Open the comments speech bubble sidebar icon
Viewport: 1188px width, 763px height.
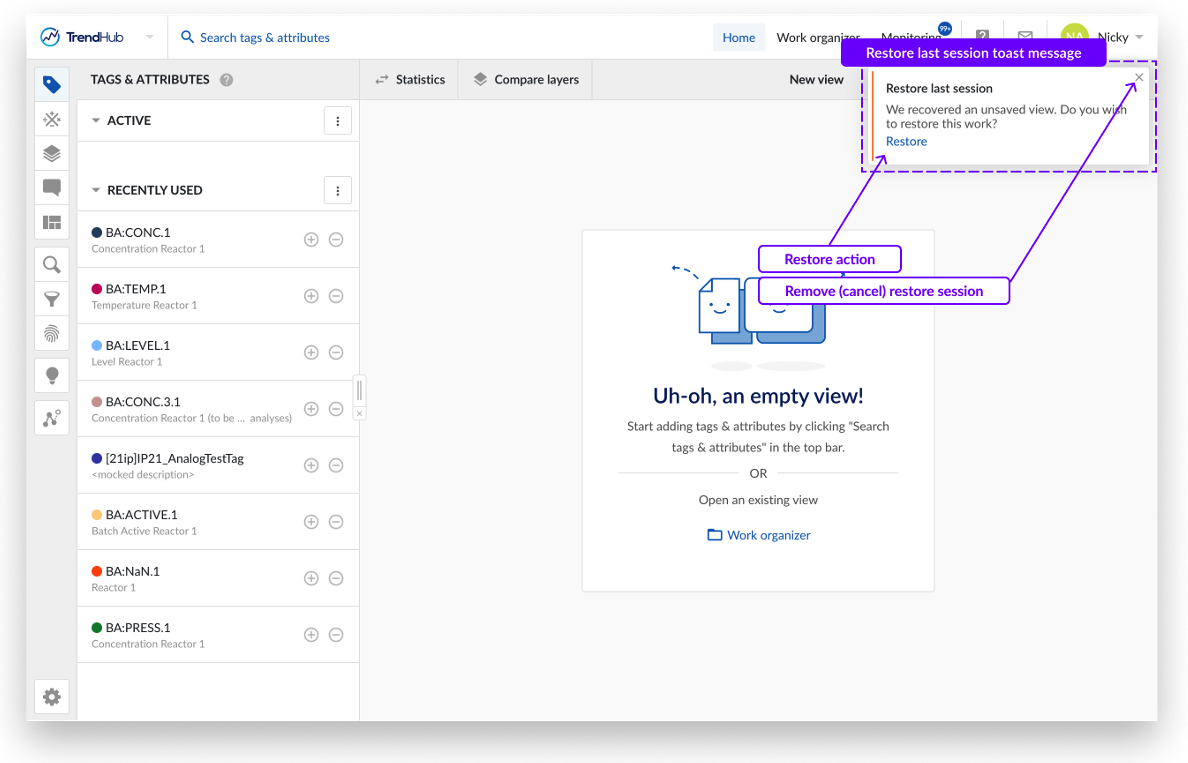tap(52, 188)
